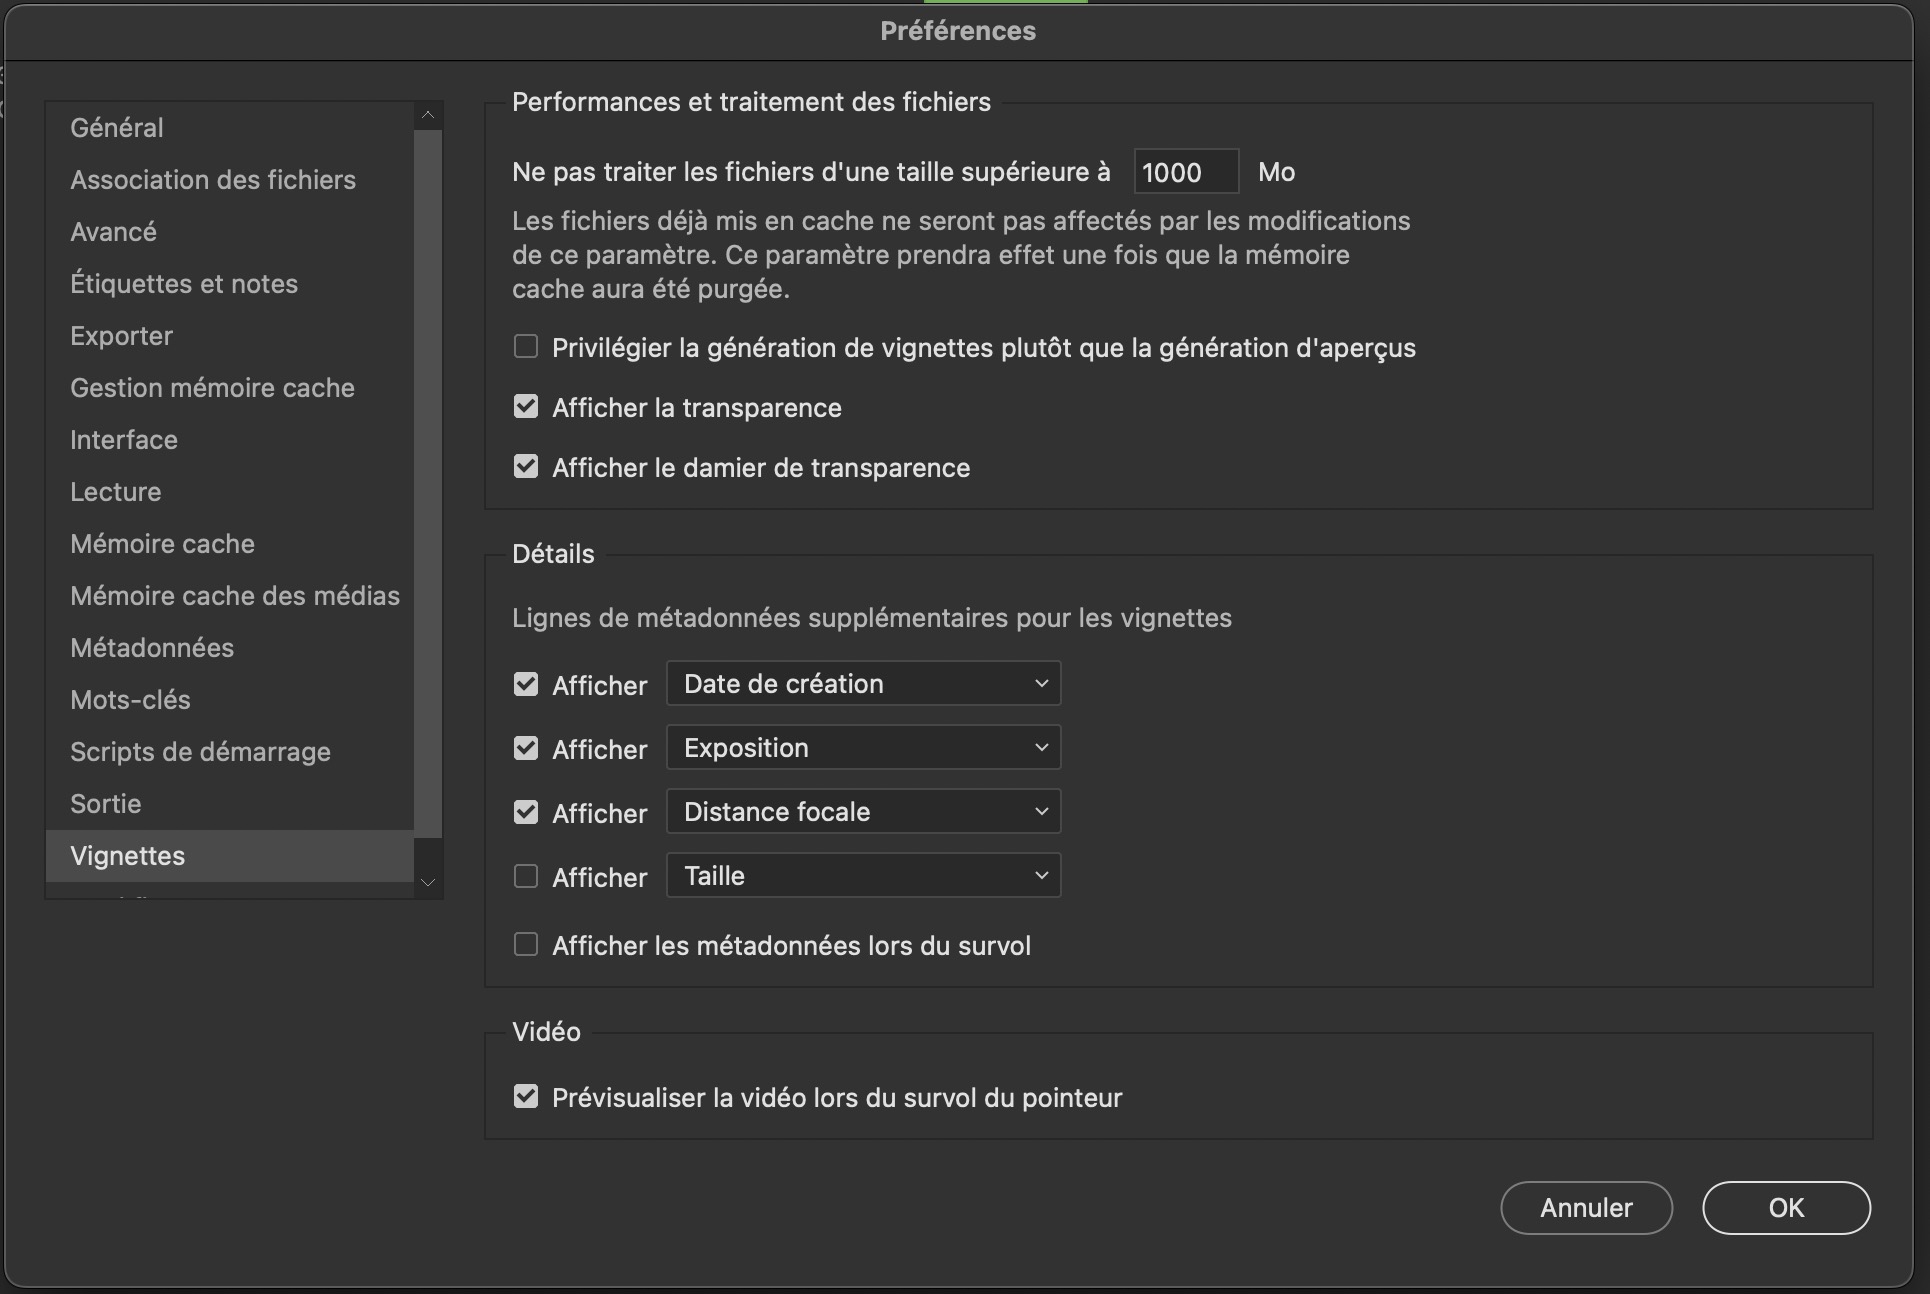This screenshot has width=1930, height=1294.
Task: Select the Interface preferences page
Action: coord(123,439)
